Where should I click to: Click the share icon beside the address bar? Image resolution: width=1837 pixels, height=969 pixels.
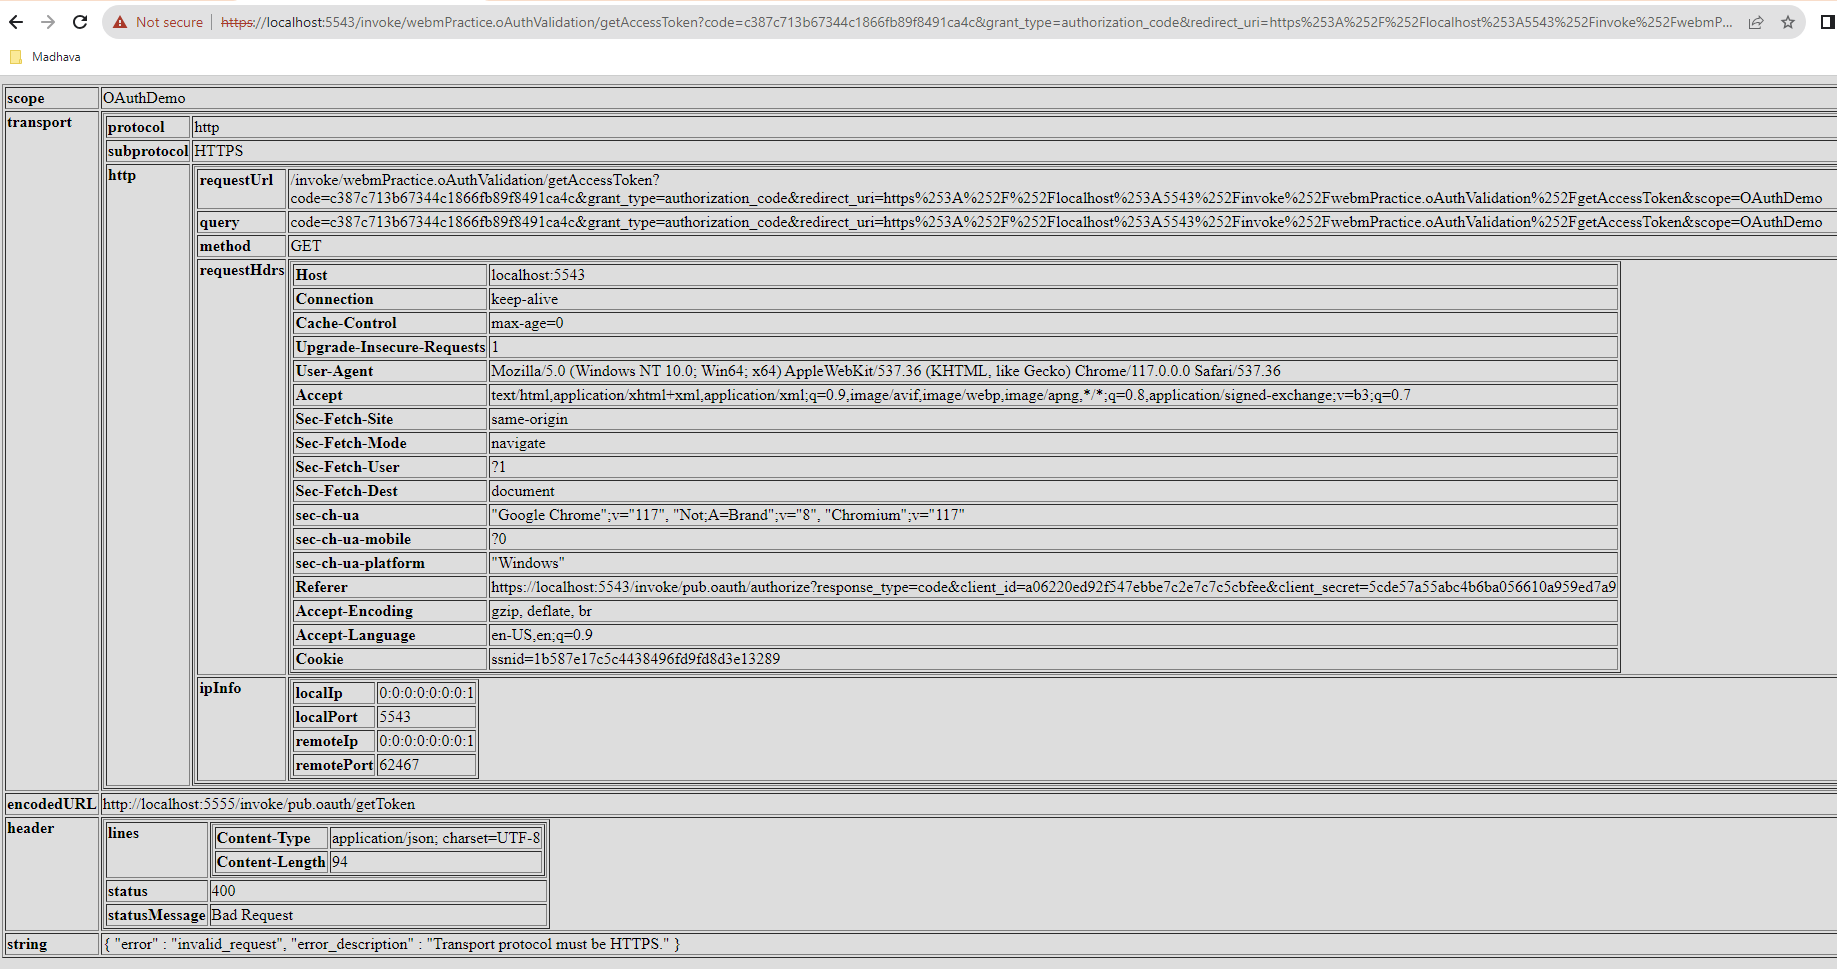tap(1757, 22)
